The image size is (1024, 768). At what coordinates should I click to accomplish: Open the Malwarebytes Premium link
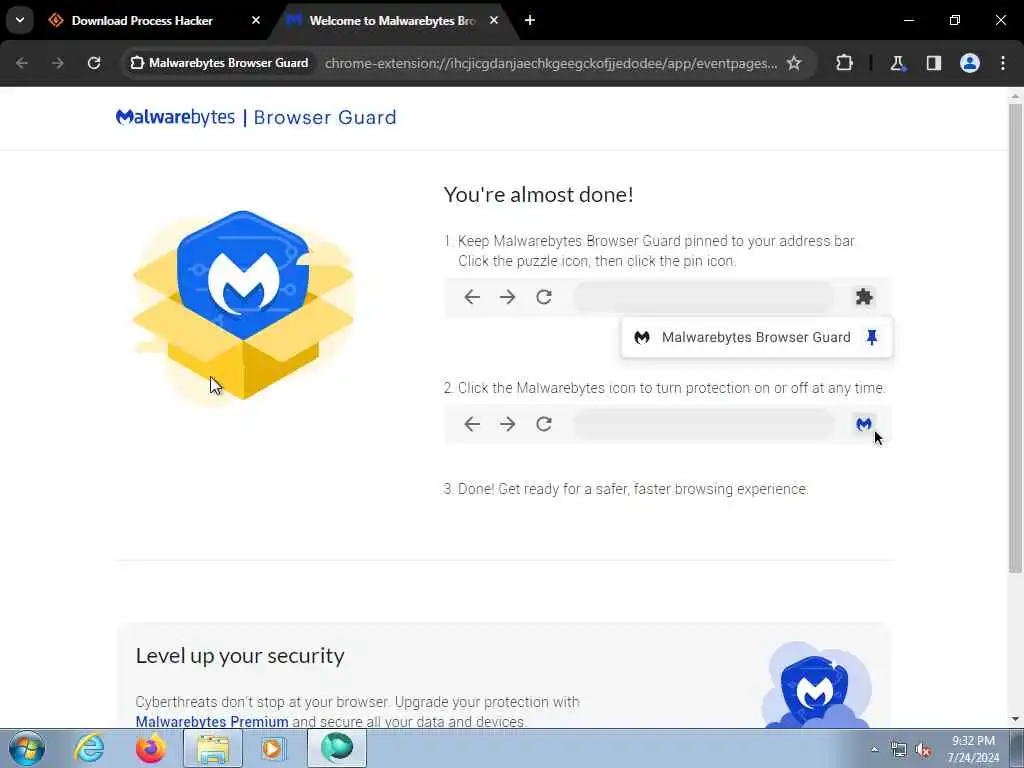pyautogui.click(x=212, y=722)
